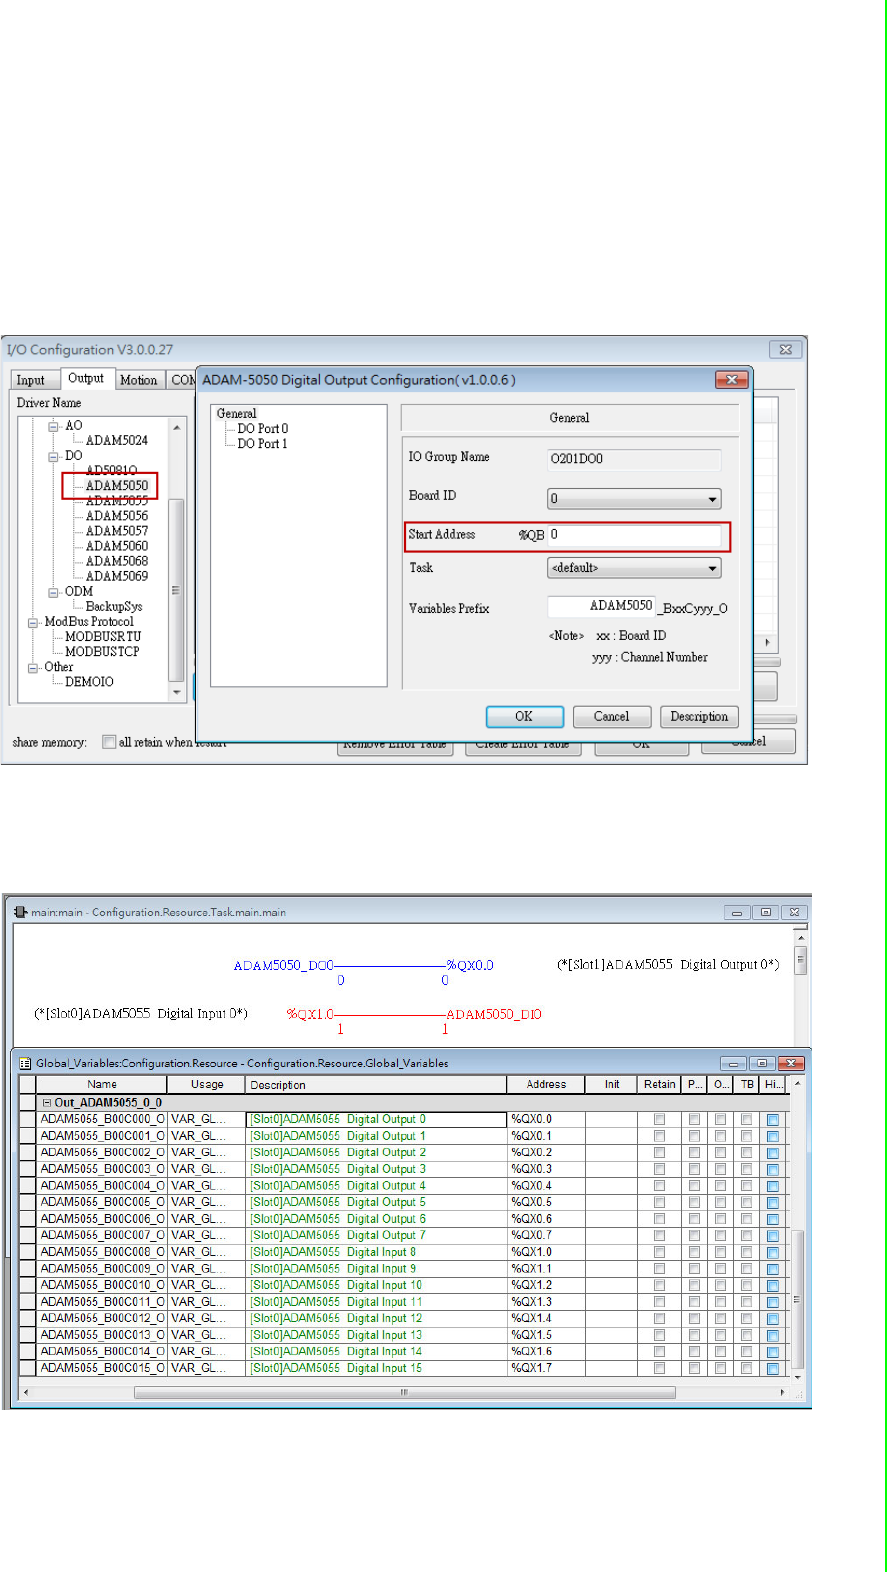Switch to the Motion tab

pos(138,380)
